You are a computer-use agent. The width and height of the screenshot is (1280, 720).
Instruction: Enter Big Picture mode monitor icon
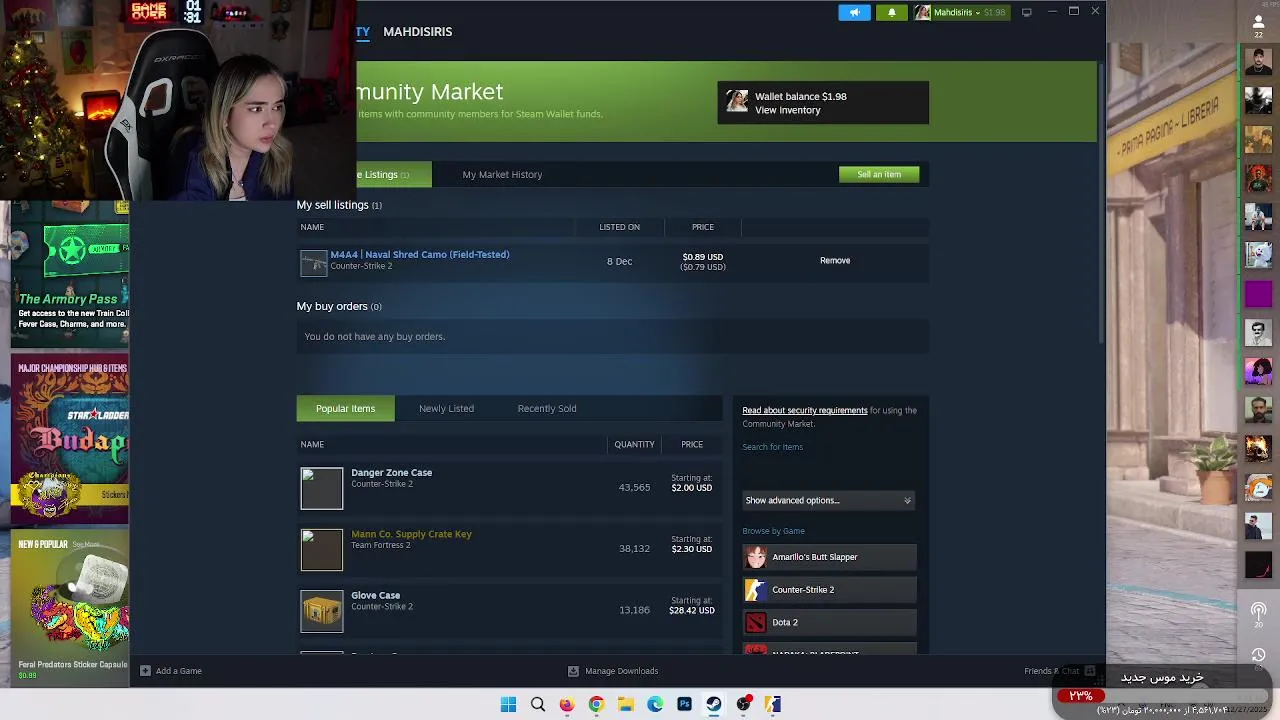coord(1026,12)
